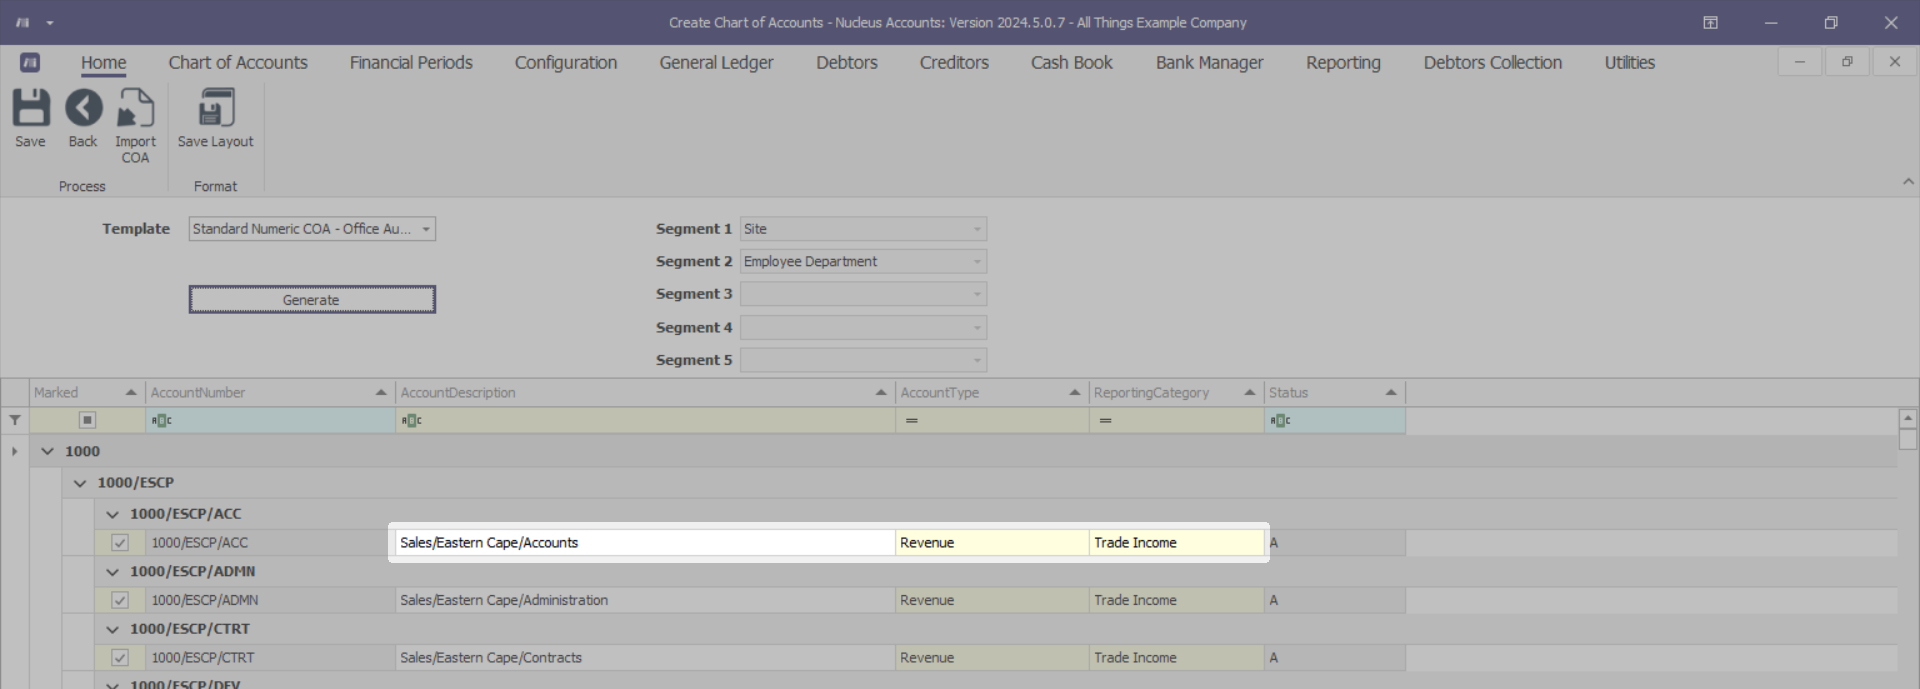This screenshot has width=1920, height=689.
Task: Open the Debtors tab
Action: pyautogui.click(x=847, y=62)
